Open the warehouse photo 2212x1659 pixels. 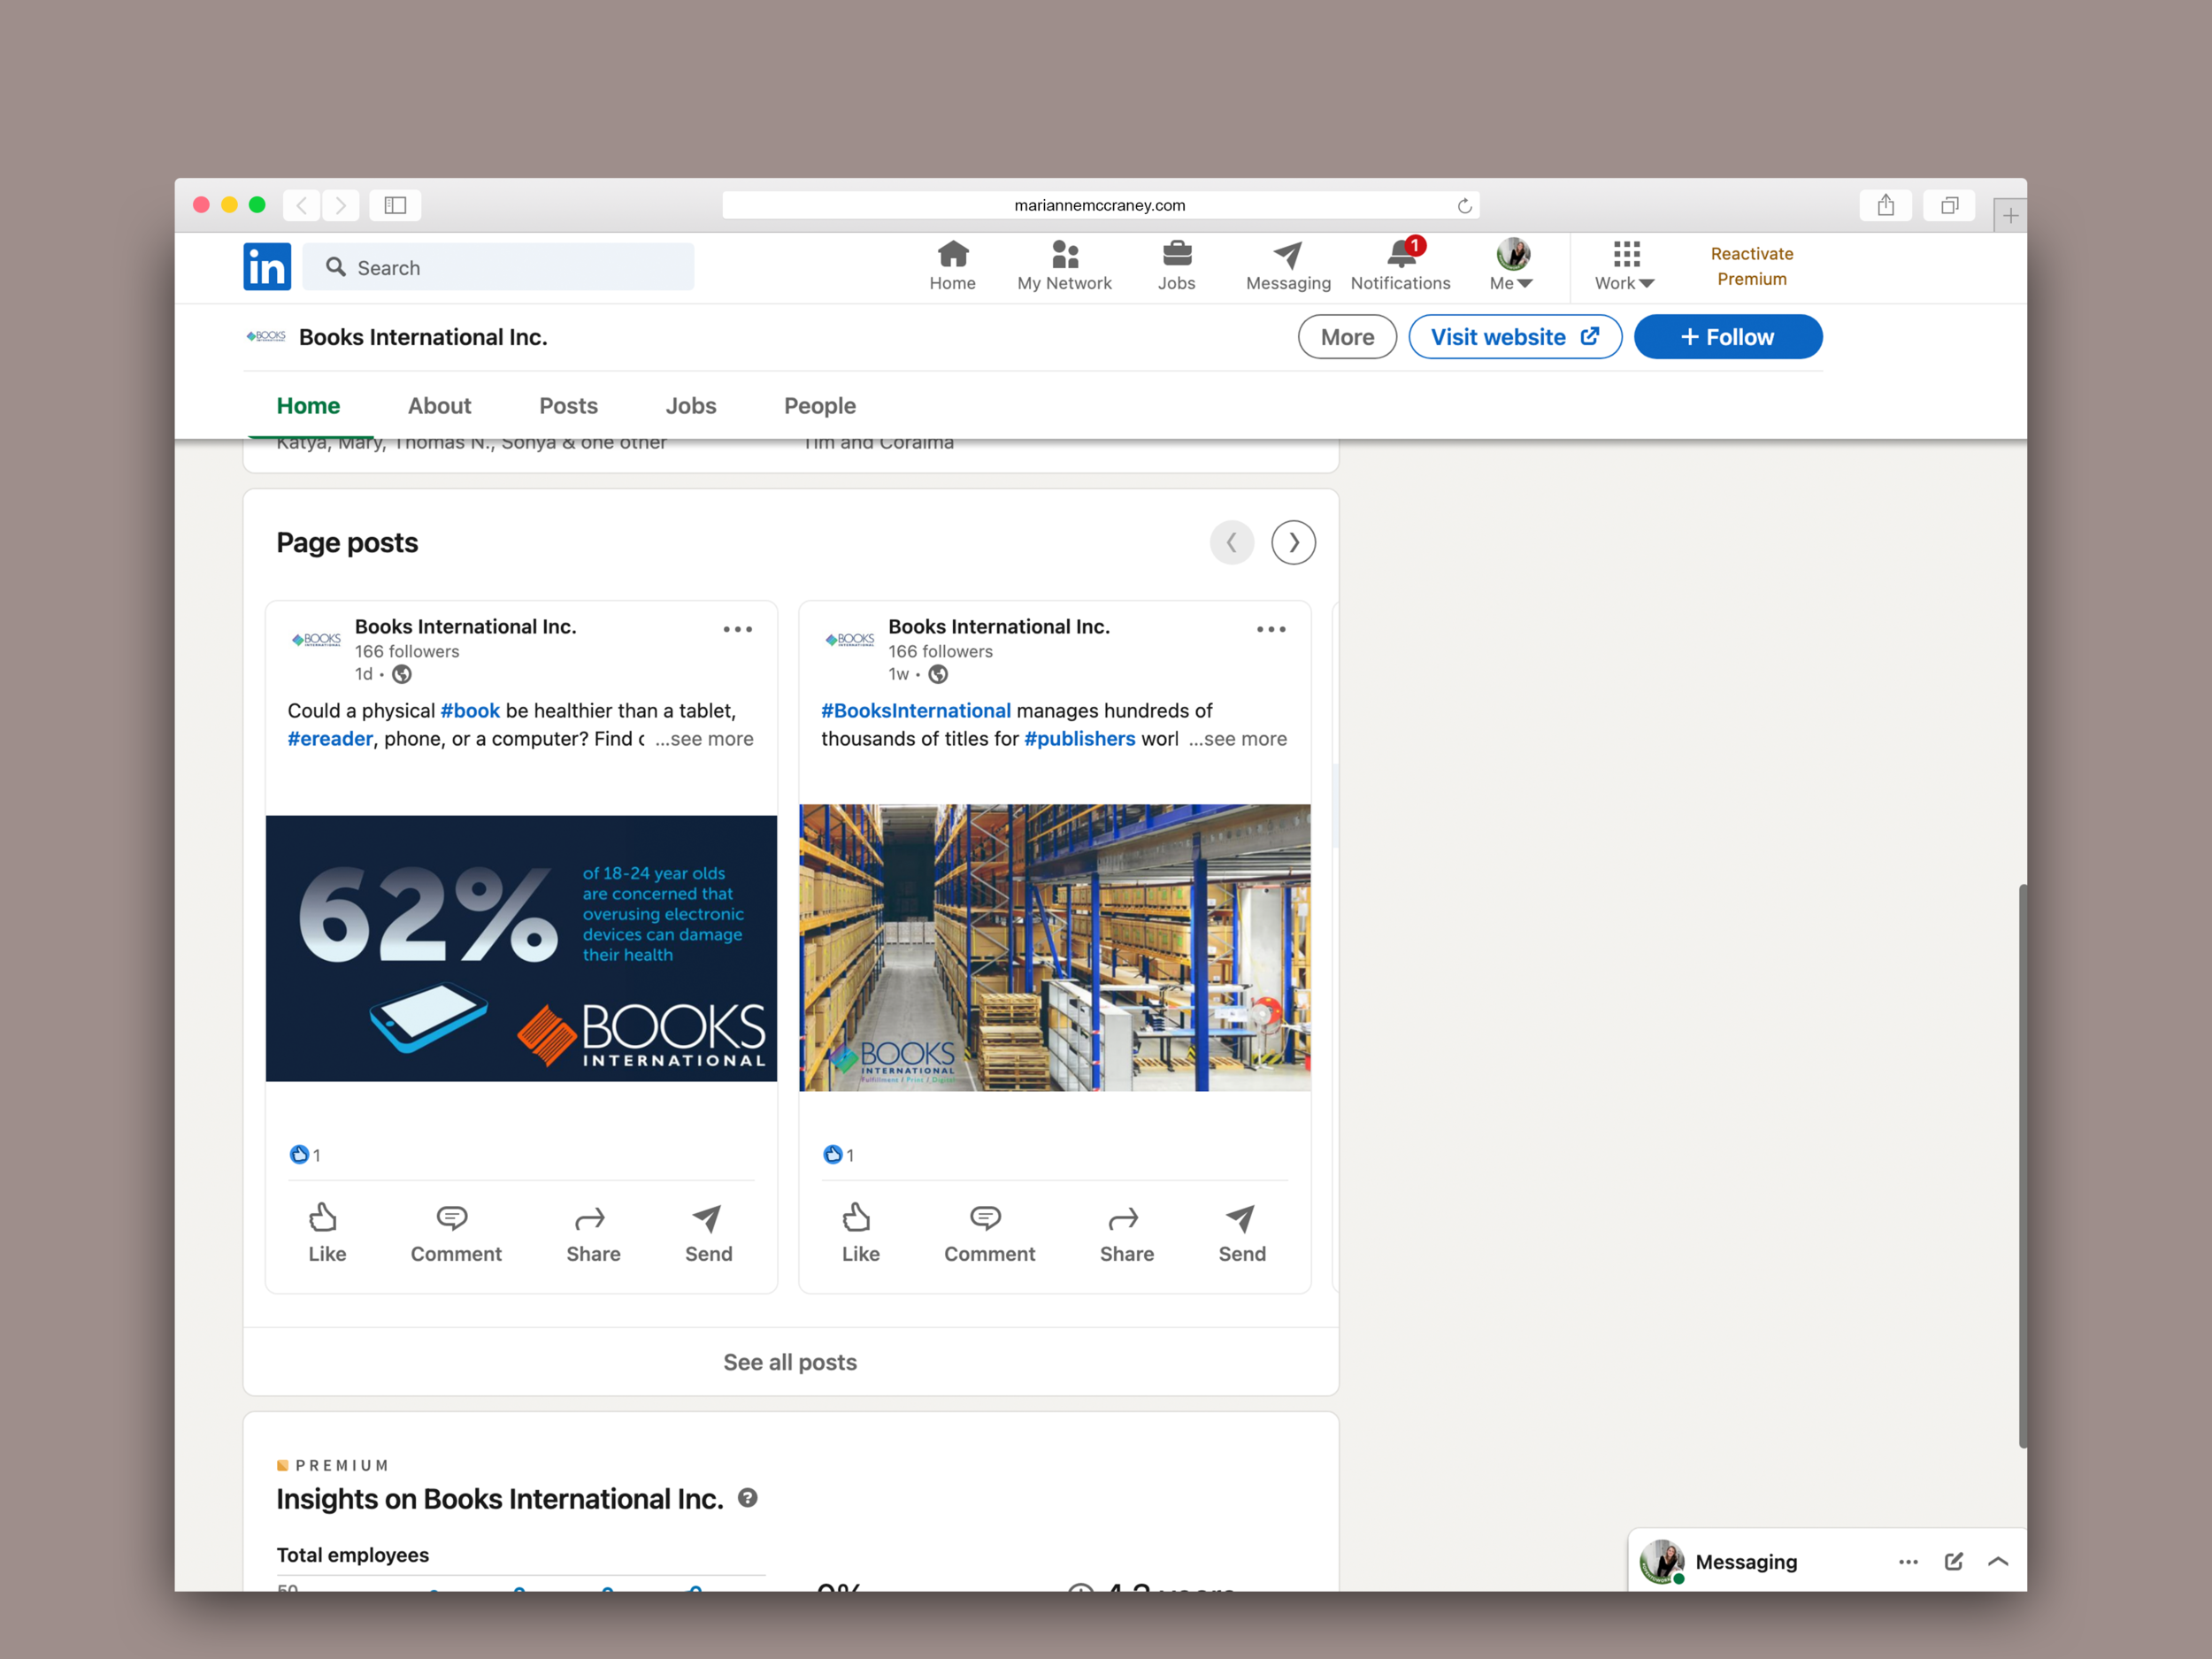pyautogui.click(x=1055, y=948)
